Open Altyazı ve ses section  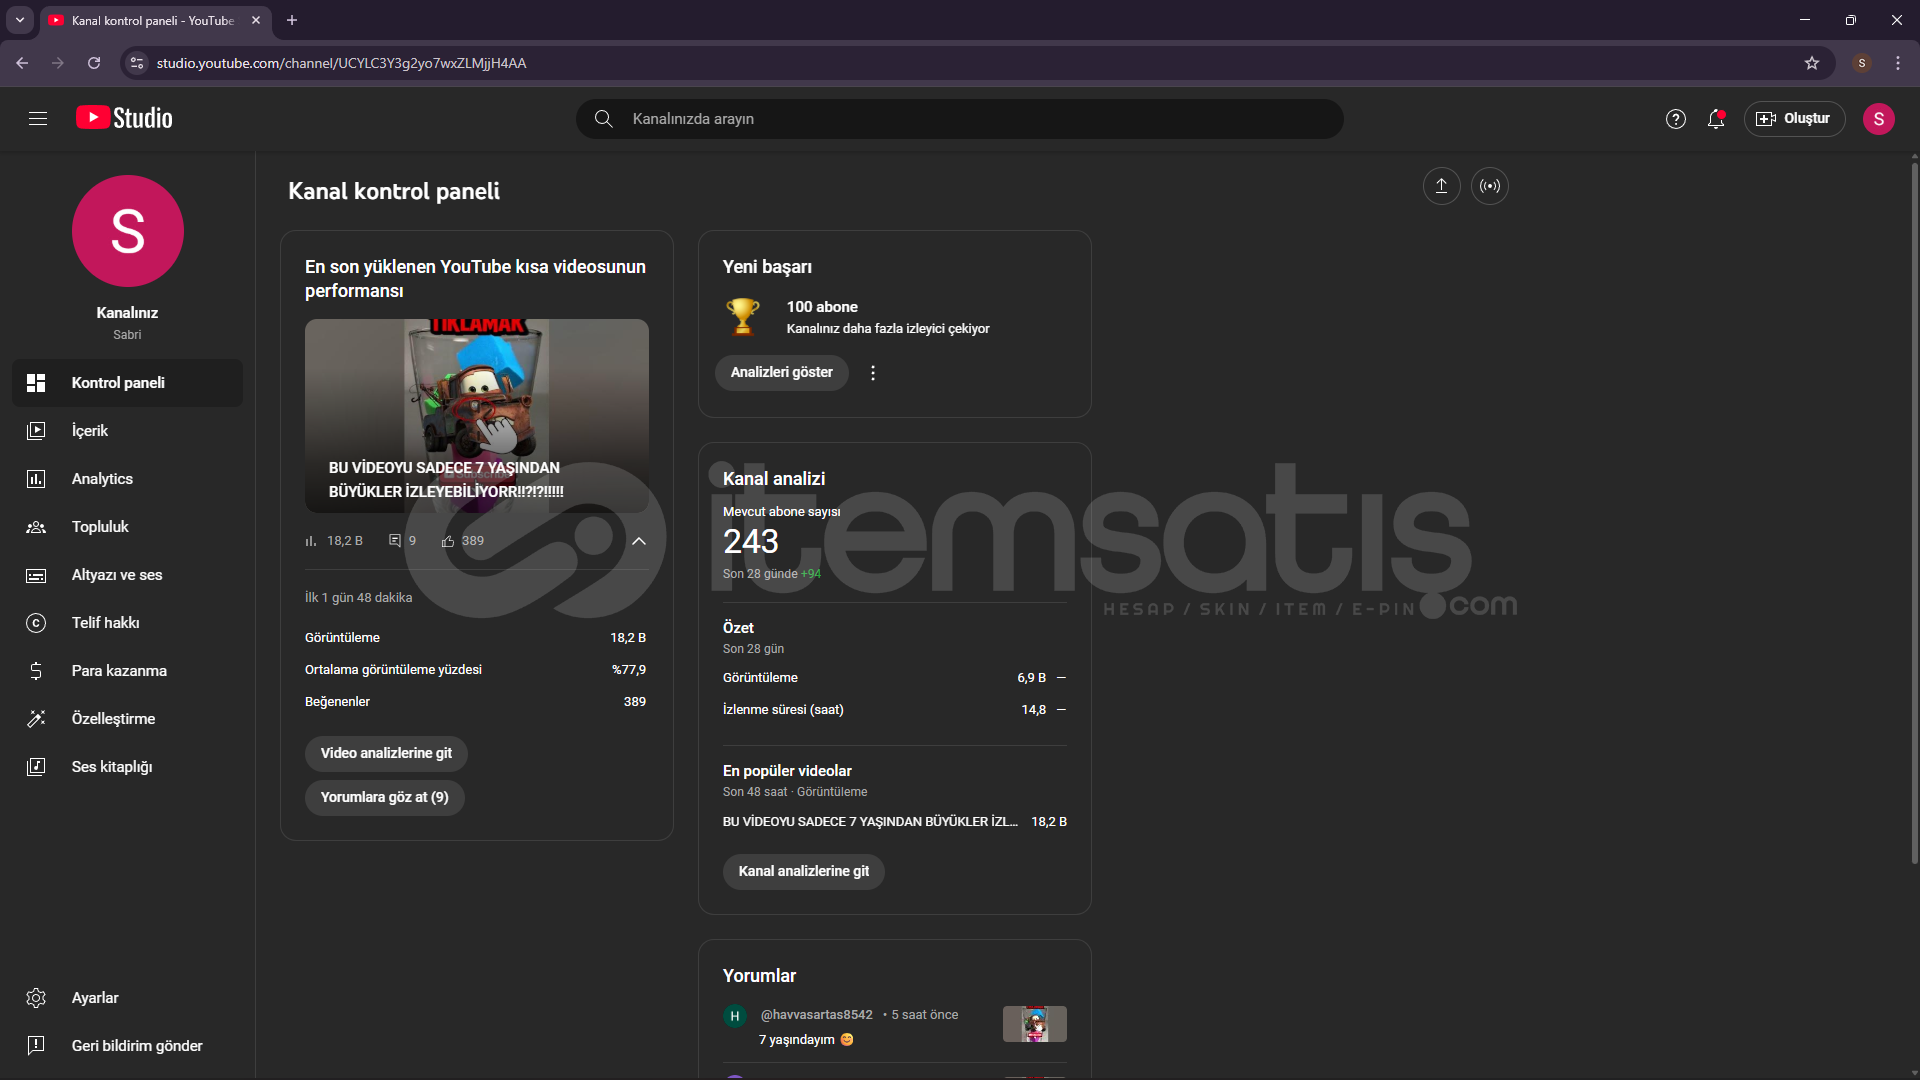pyautogui.click(x=127, y=575)
